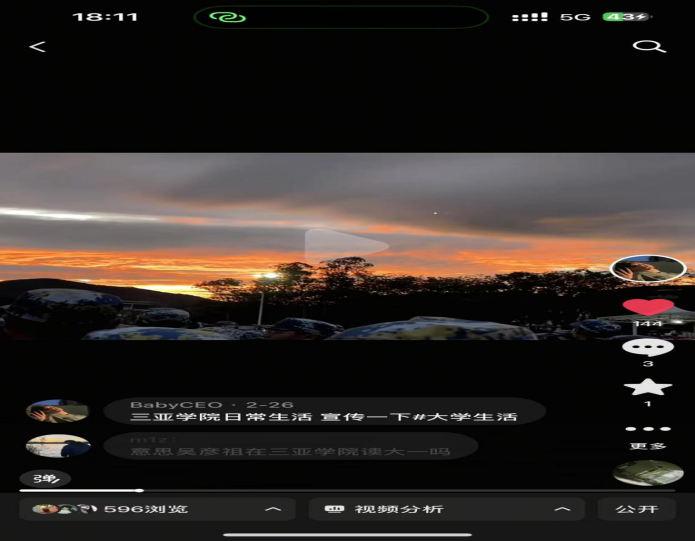Tap the comment about 吴彦祖
695x541 pixels.
[x=290, y=451]
